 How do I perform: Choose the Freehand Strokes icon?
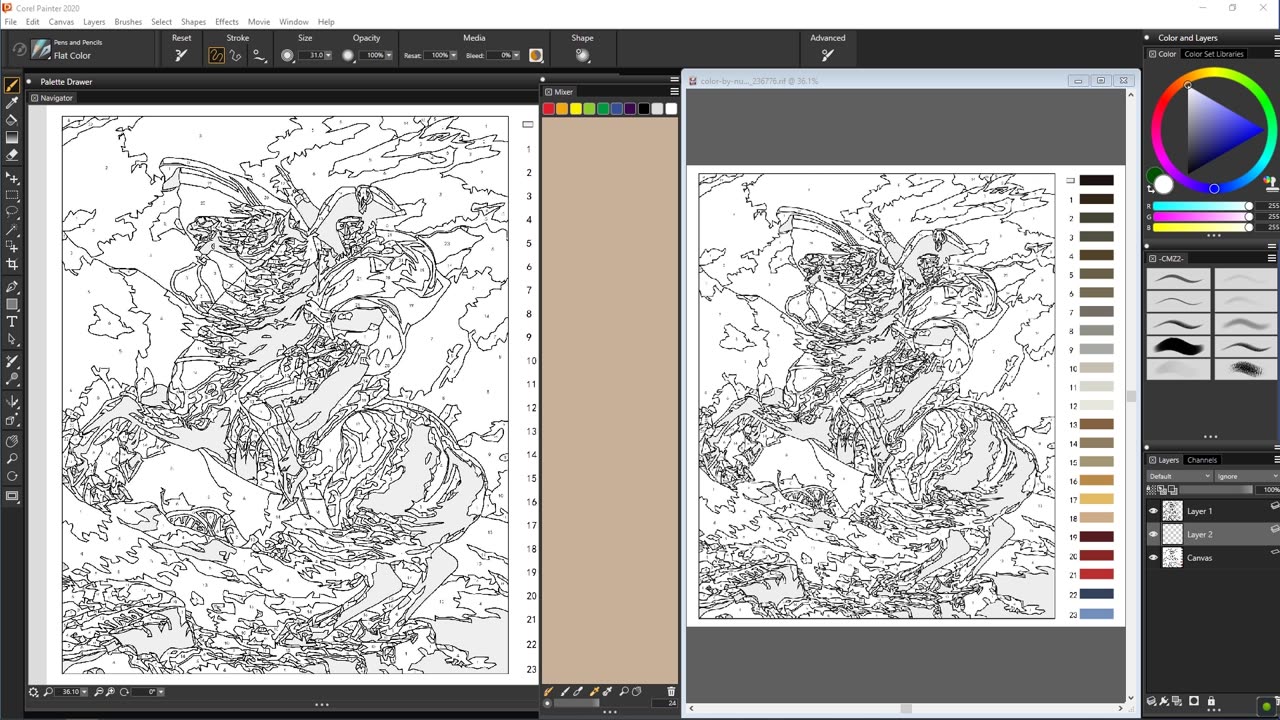click(216, 55)
